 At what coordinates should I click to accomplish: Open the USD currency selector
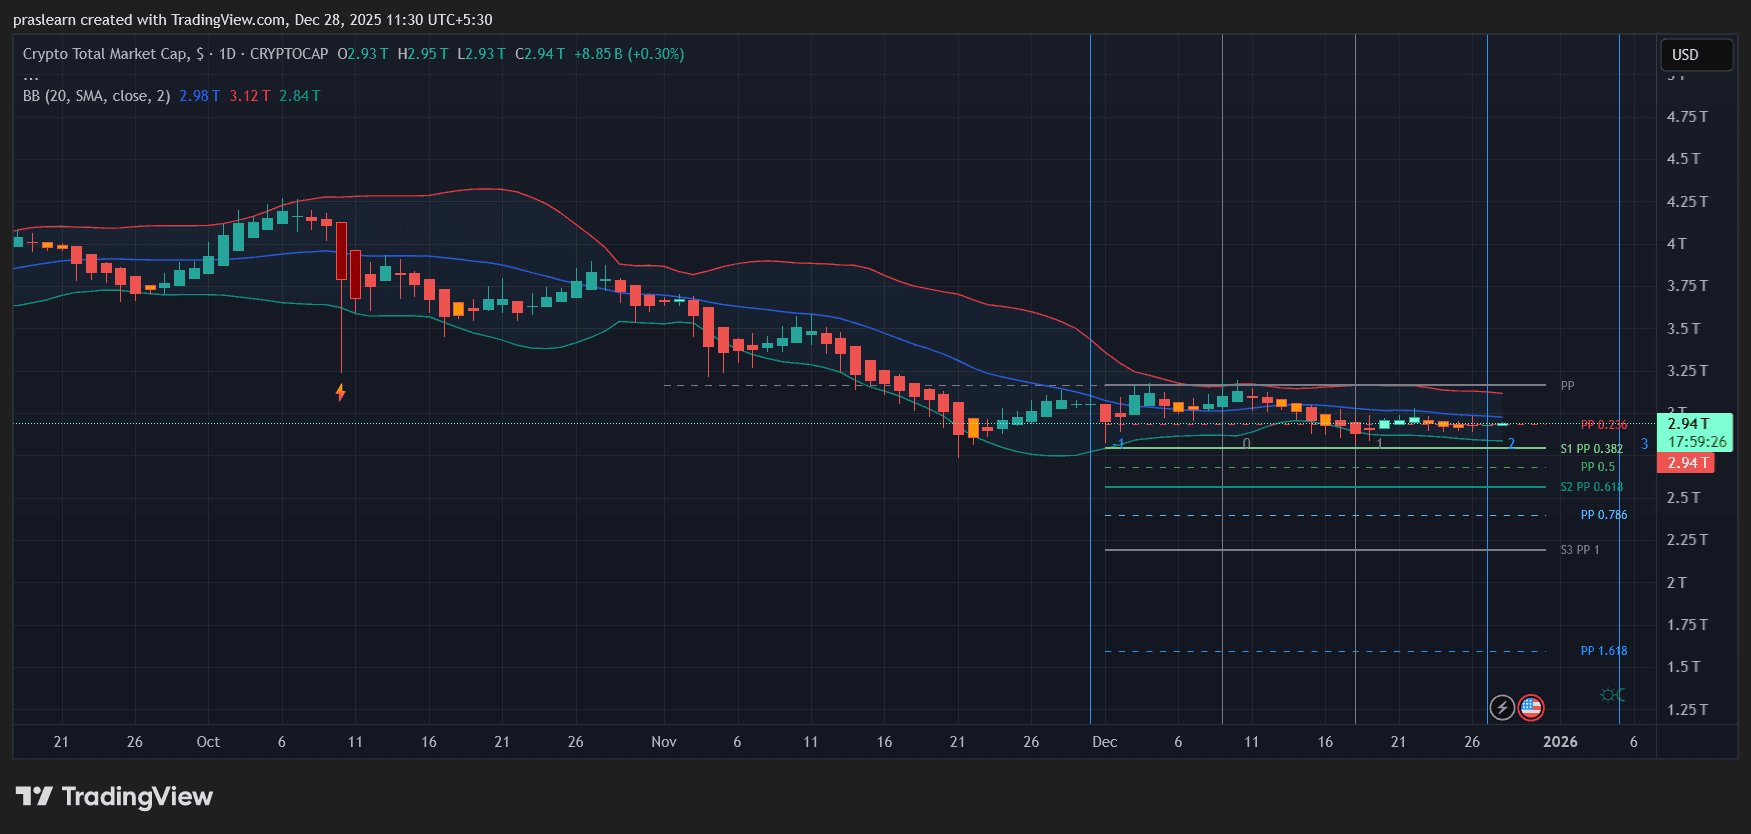pos(1695,55)
